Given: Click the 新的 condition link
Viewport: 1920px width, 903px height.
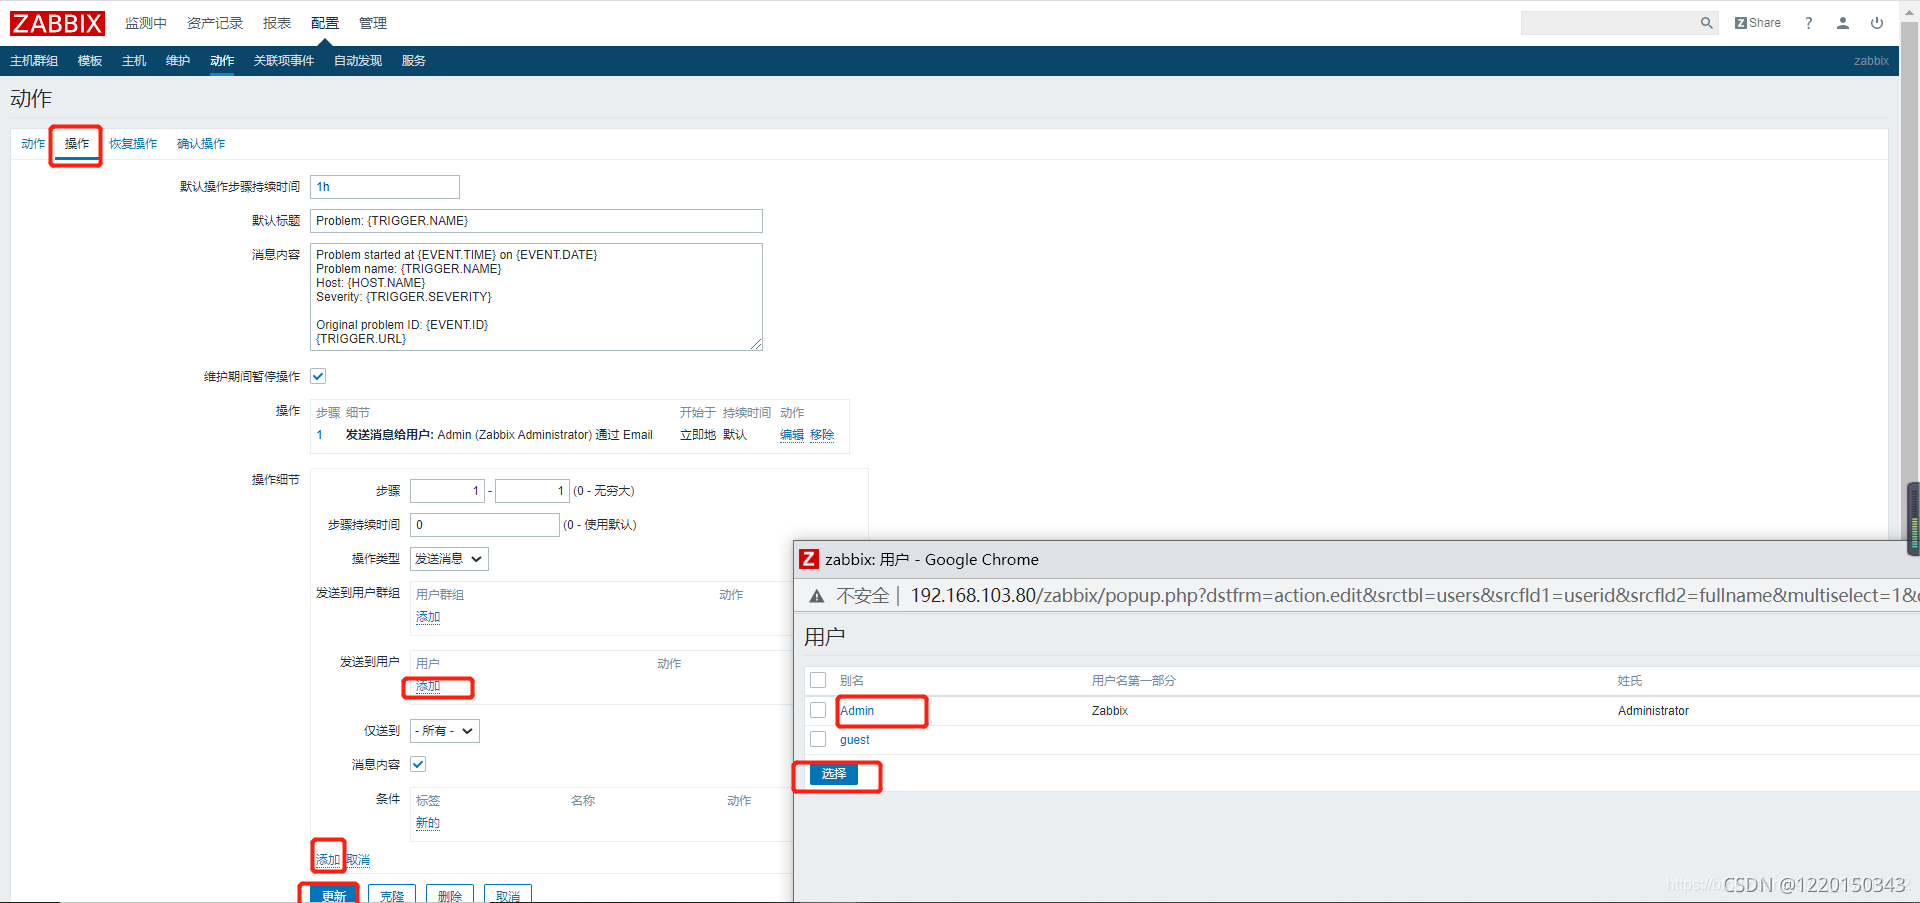Looking at the screenshot, I should [428, 823].
